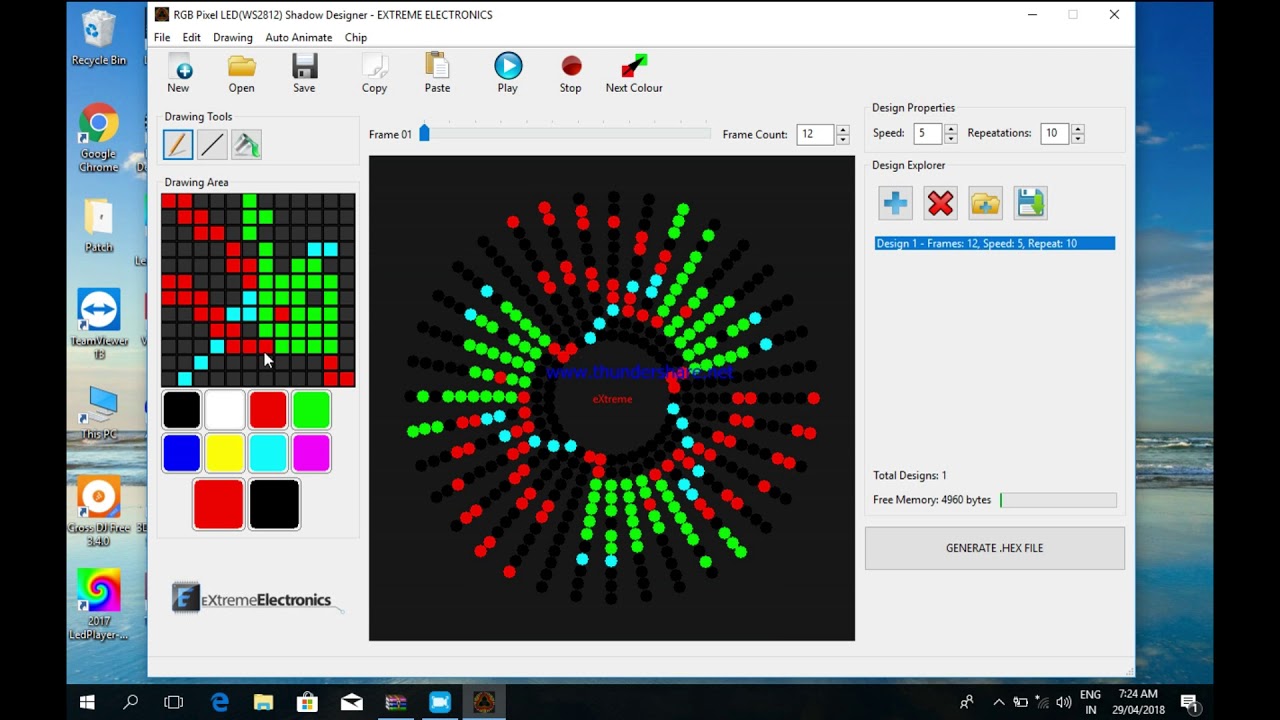This screenshot has height=720, width=1280.
Task: Pick the red colour swatch in palette
Action: [268, 410]
